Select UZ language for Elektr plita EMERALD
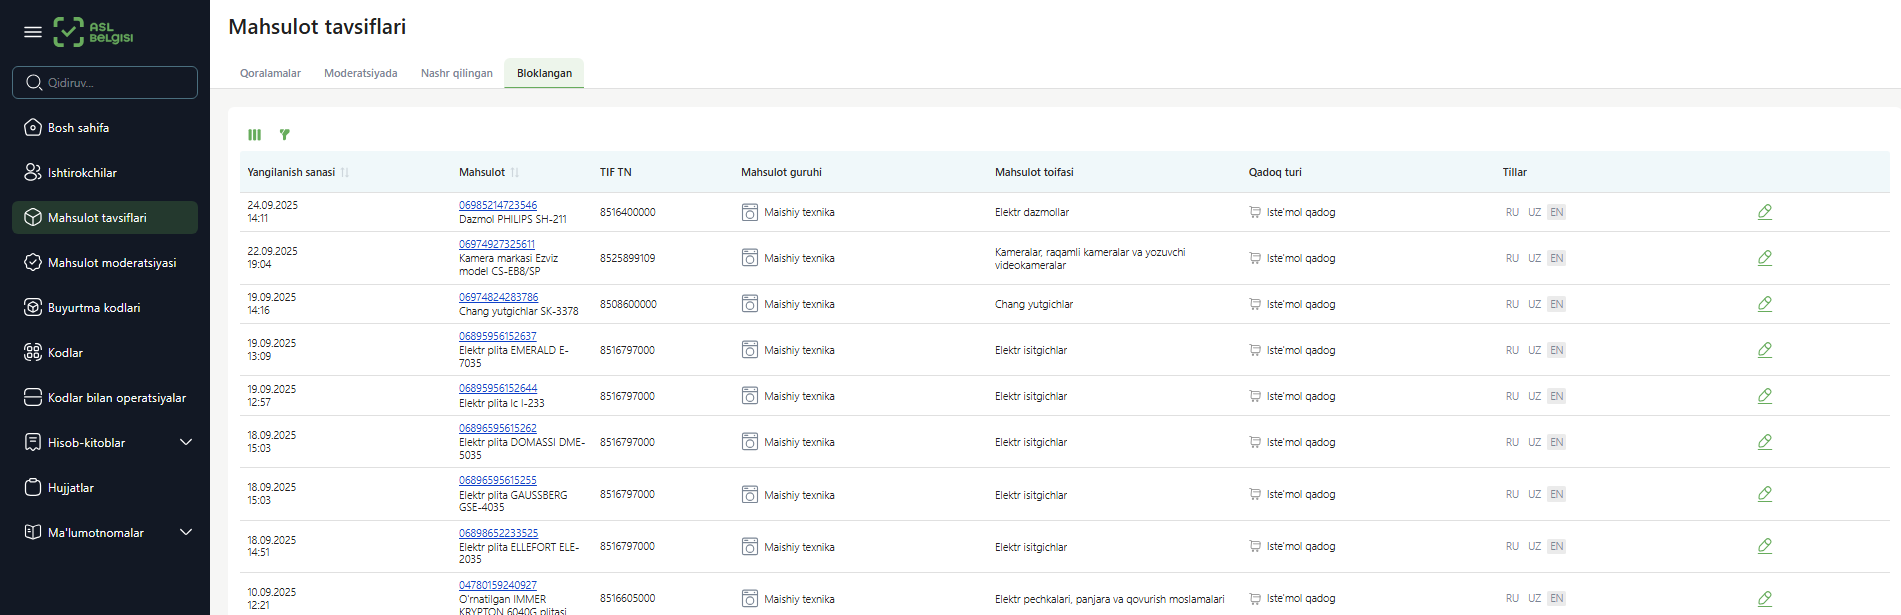 pos(1534,350)
